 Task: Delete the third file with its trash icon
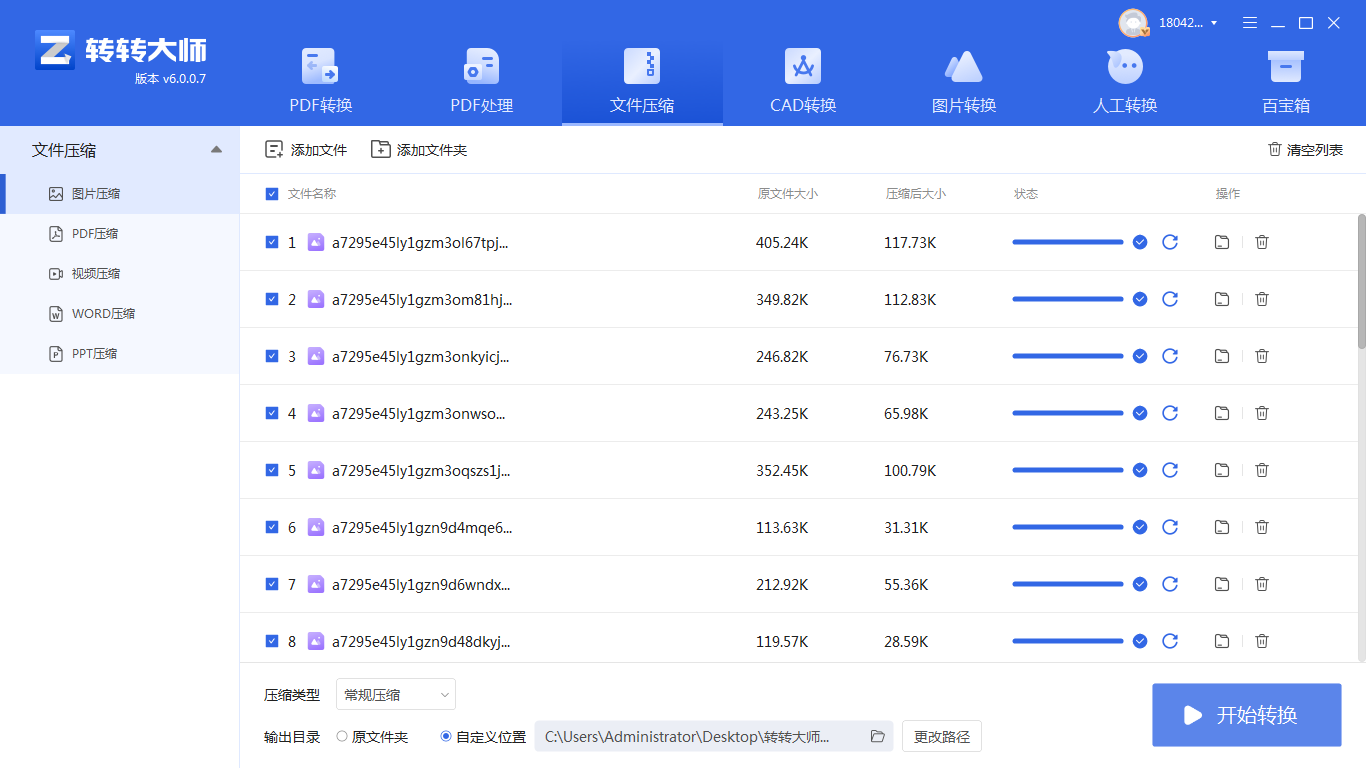coord(1261,355)
